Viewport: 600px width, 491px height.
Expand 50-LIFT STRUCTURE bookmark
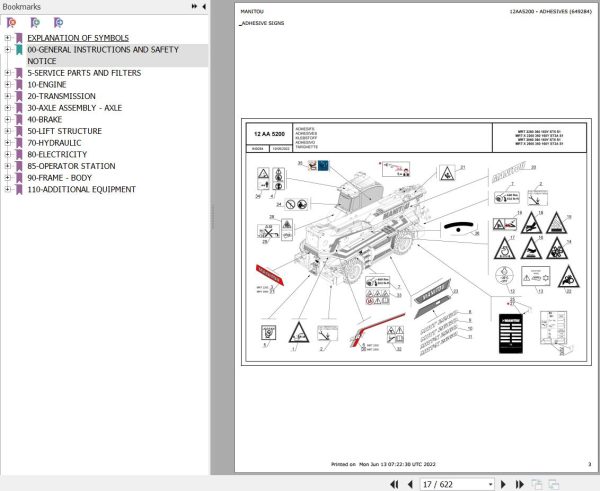point(7,131)
